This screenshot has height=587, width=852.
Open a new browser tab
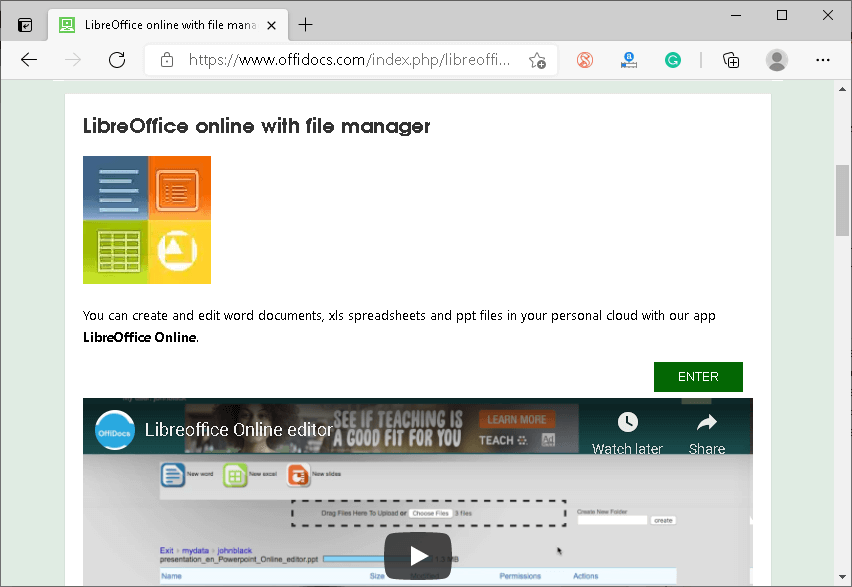pyautogui.click(x=305, y=24)
